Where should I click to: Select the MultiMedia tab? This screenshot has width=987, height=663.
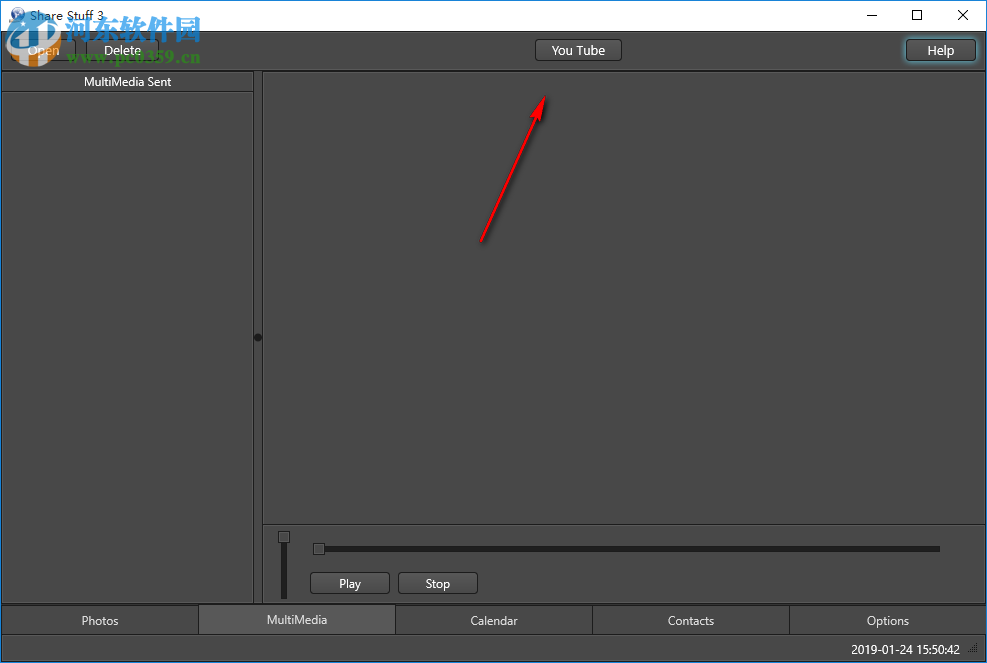point(297,620)
